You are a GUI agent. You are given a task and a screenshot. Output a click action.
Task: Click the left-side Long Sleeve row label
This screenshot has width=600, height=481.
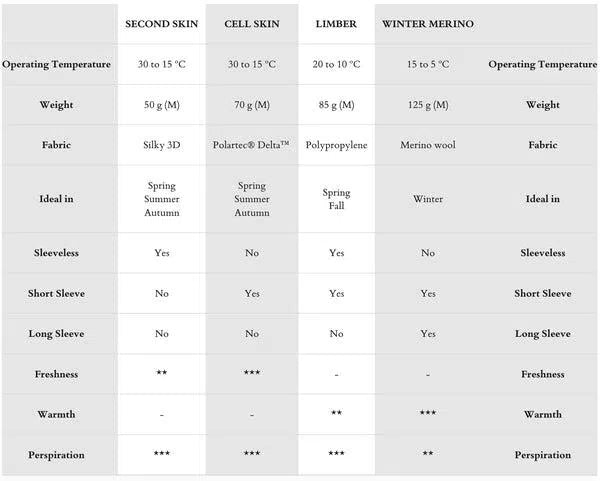[x=57, y=334]
